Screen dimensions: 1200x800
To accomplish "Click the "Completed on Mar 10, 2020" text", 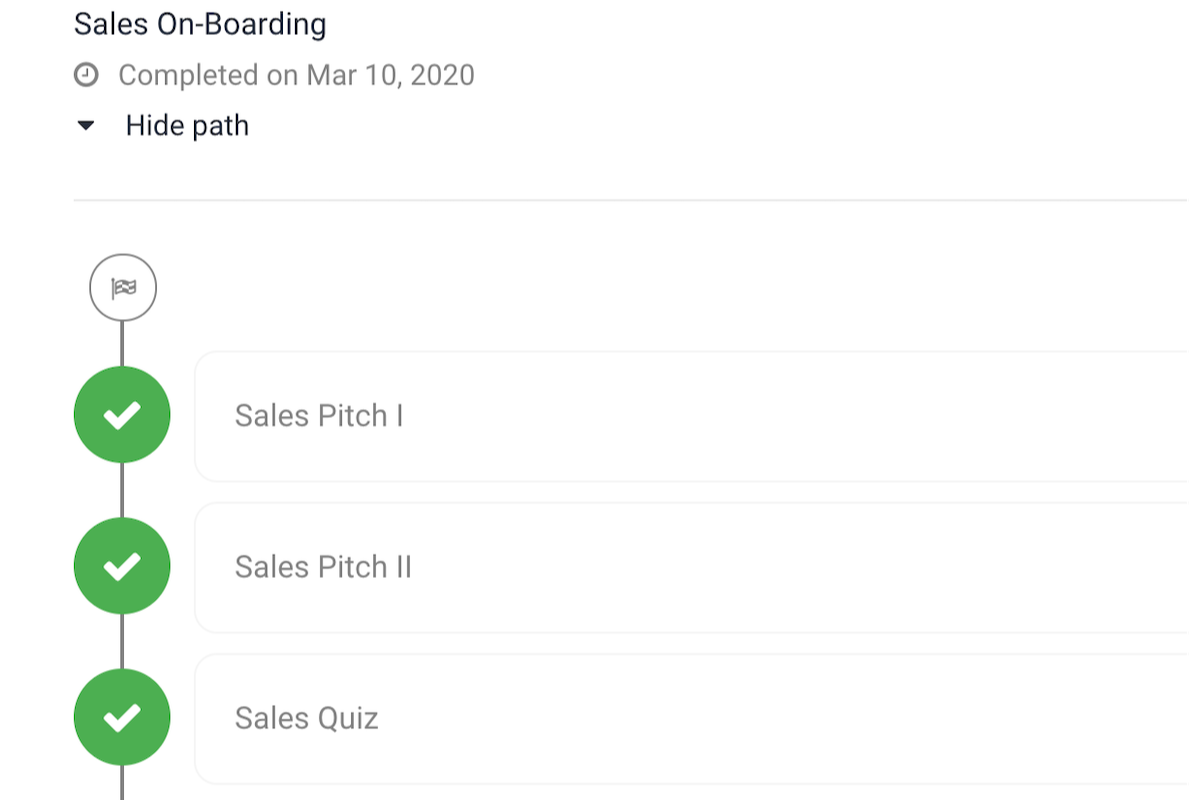I will coord(296,75).
